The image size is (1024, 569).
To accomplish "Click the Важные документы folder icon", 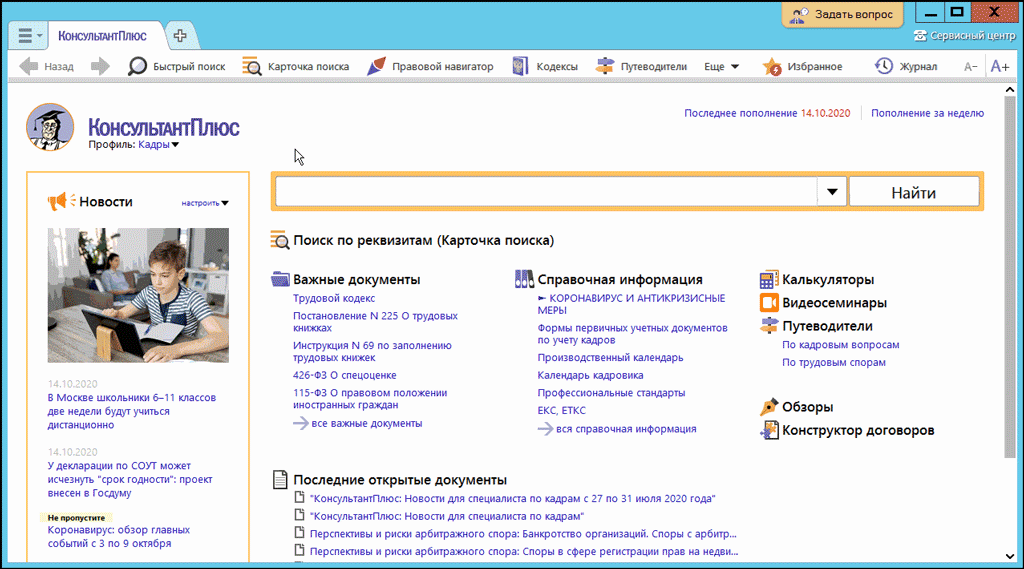I will click(280, 279).
